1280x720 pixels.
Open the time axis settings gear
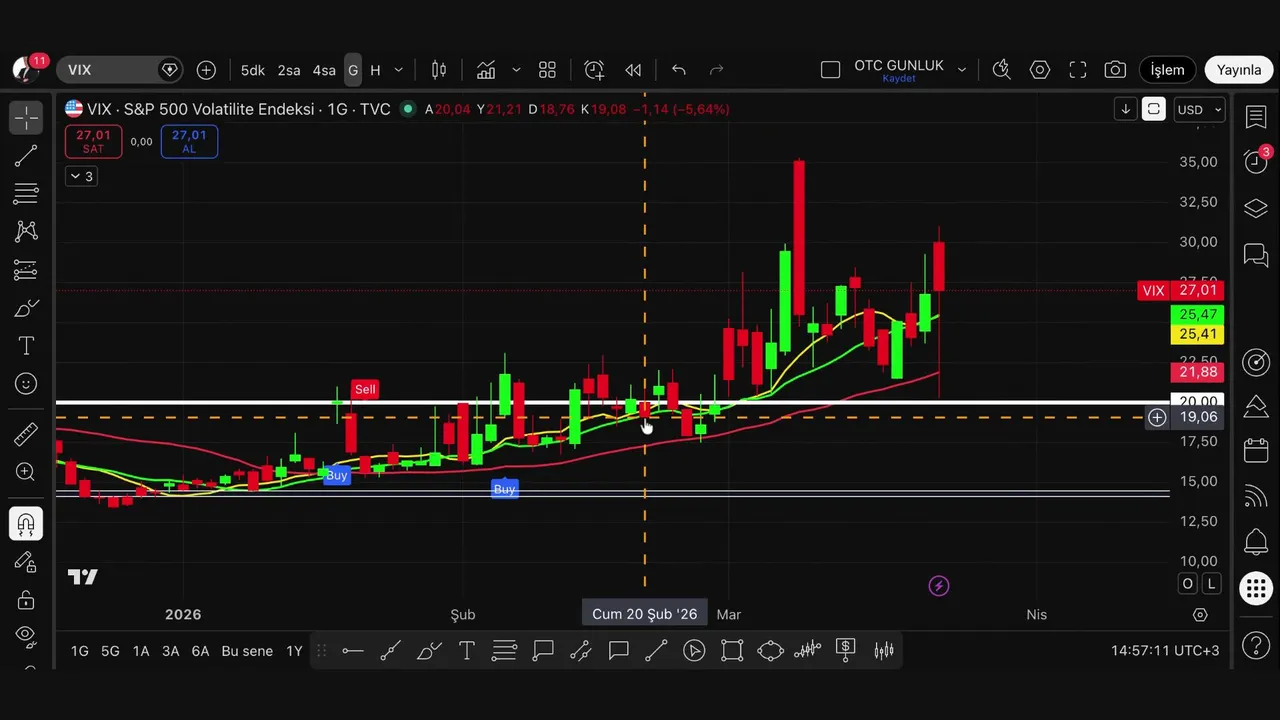click(x=1200, y=615)
